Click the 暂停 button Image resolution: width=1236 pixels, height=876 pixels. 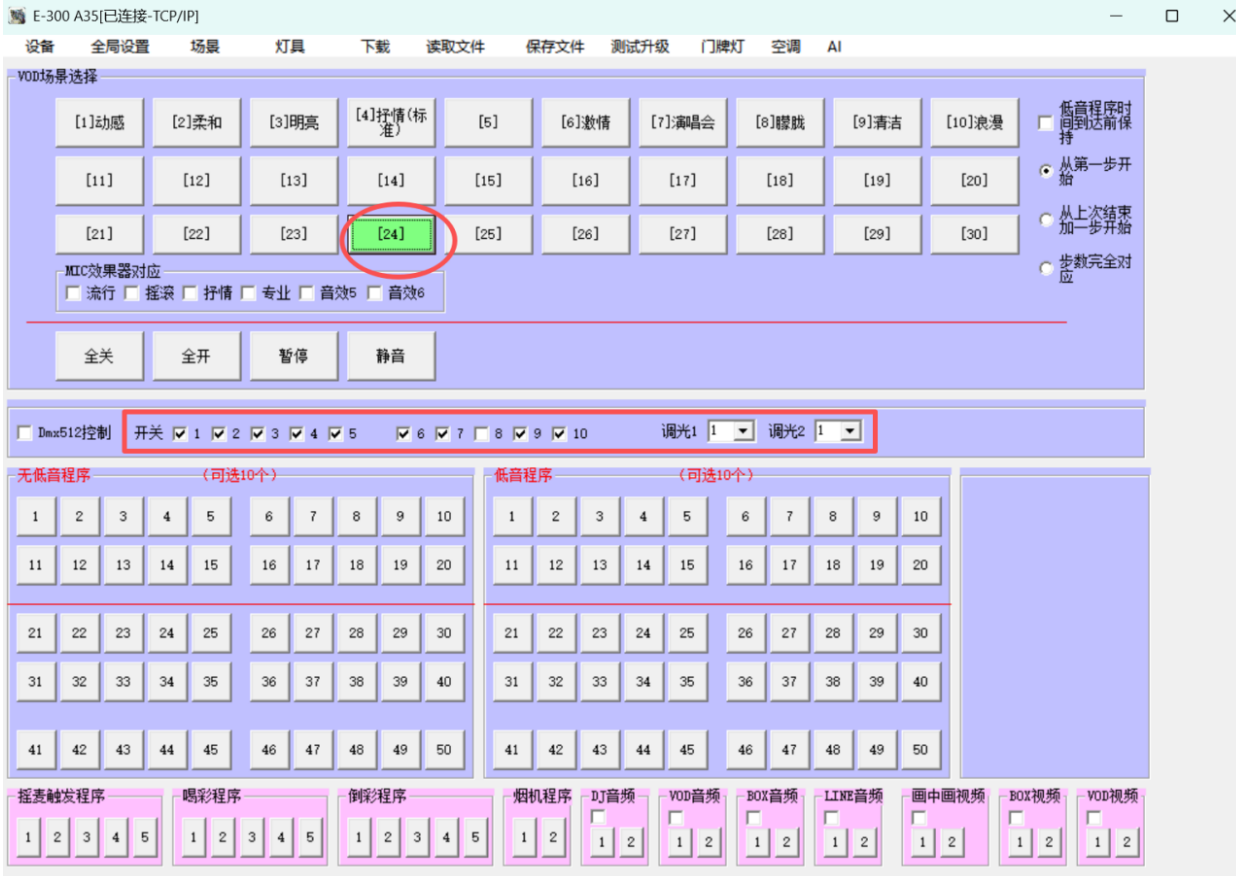pos(293,356)
